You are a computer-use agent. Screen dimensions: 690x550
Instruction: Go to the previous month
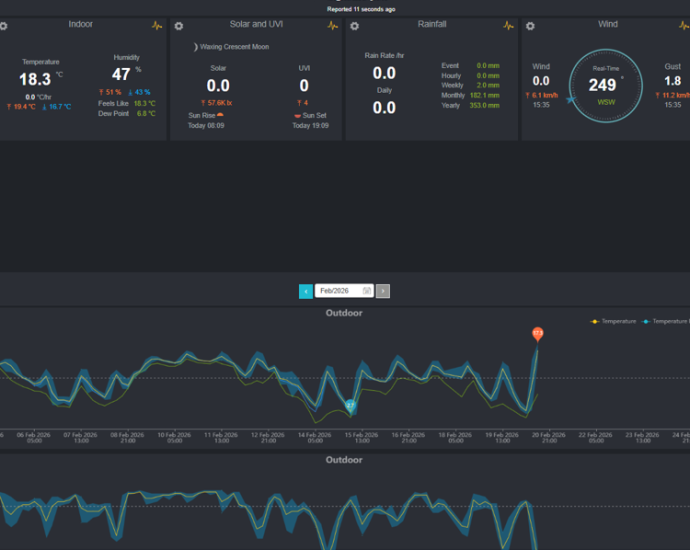click(306, 291)
